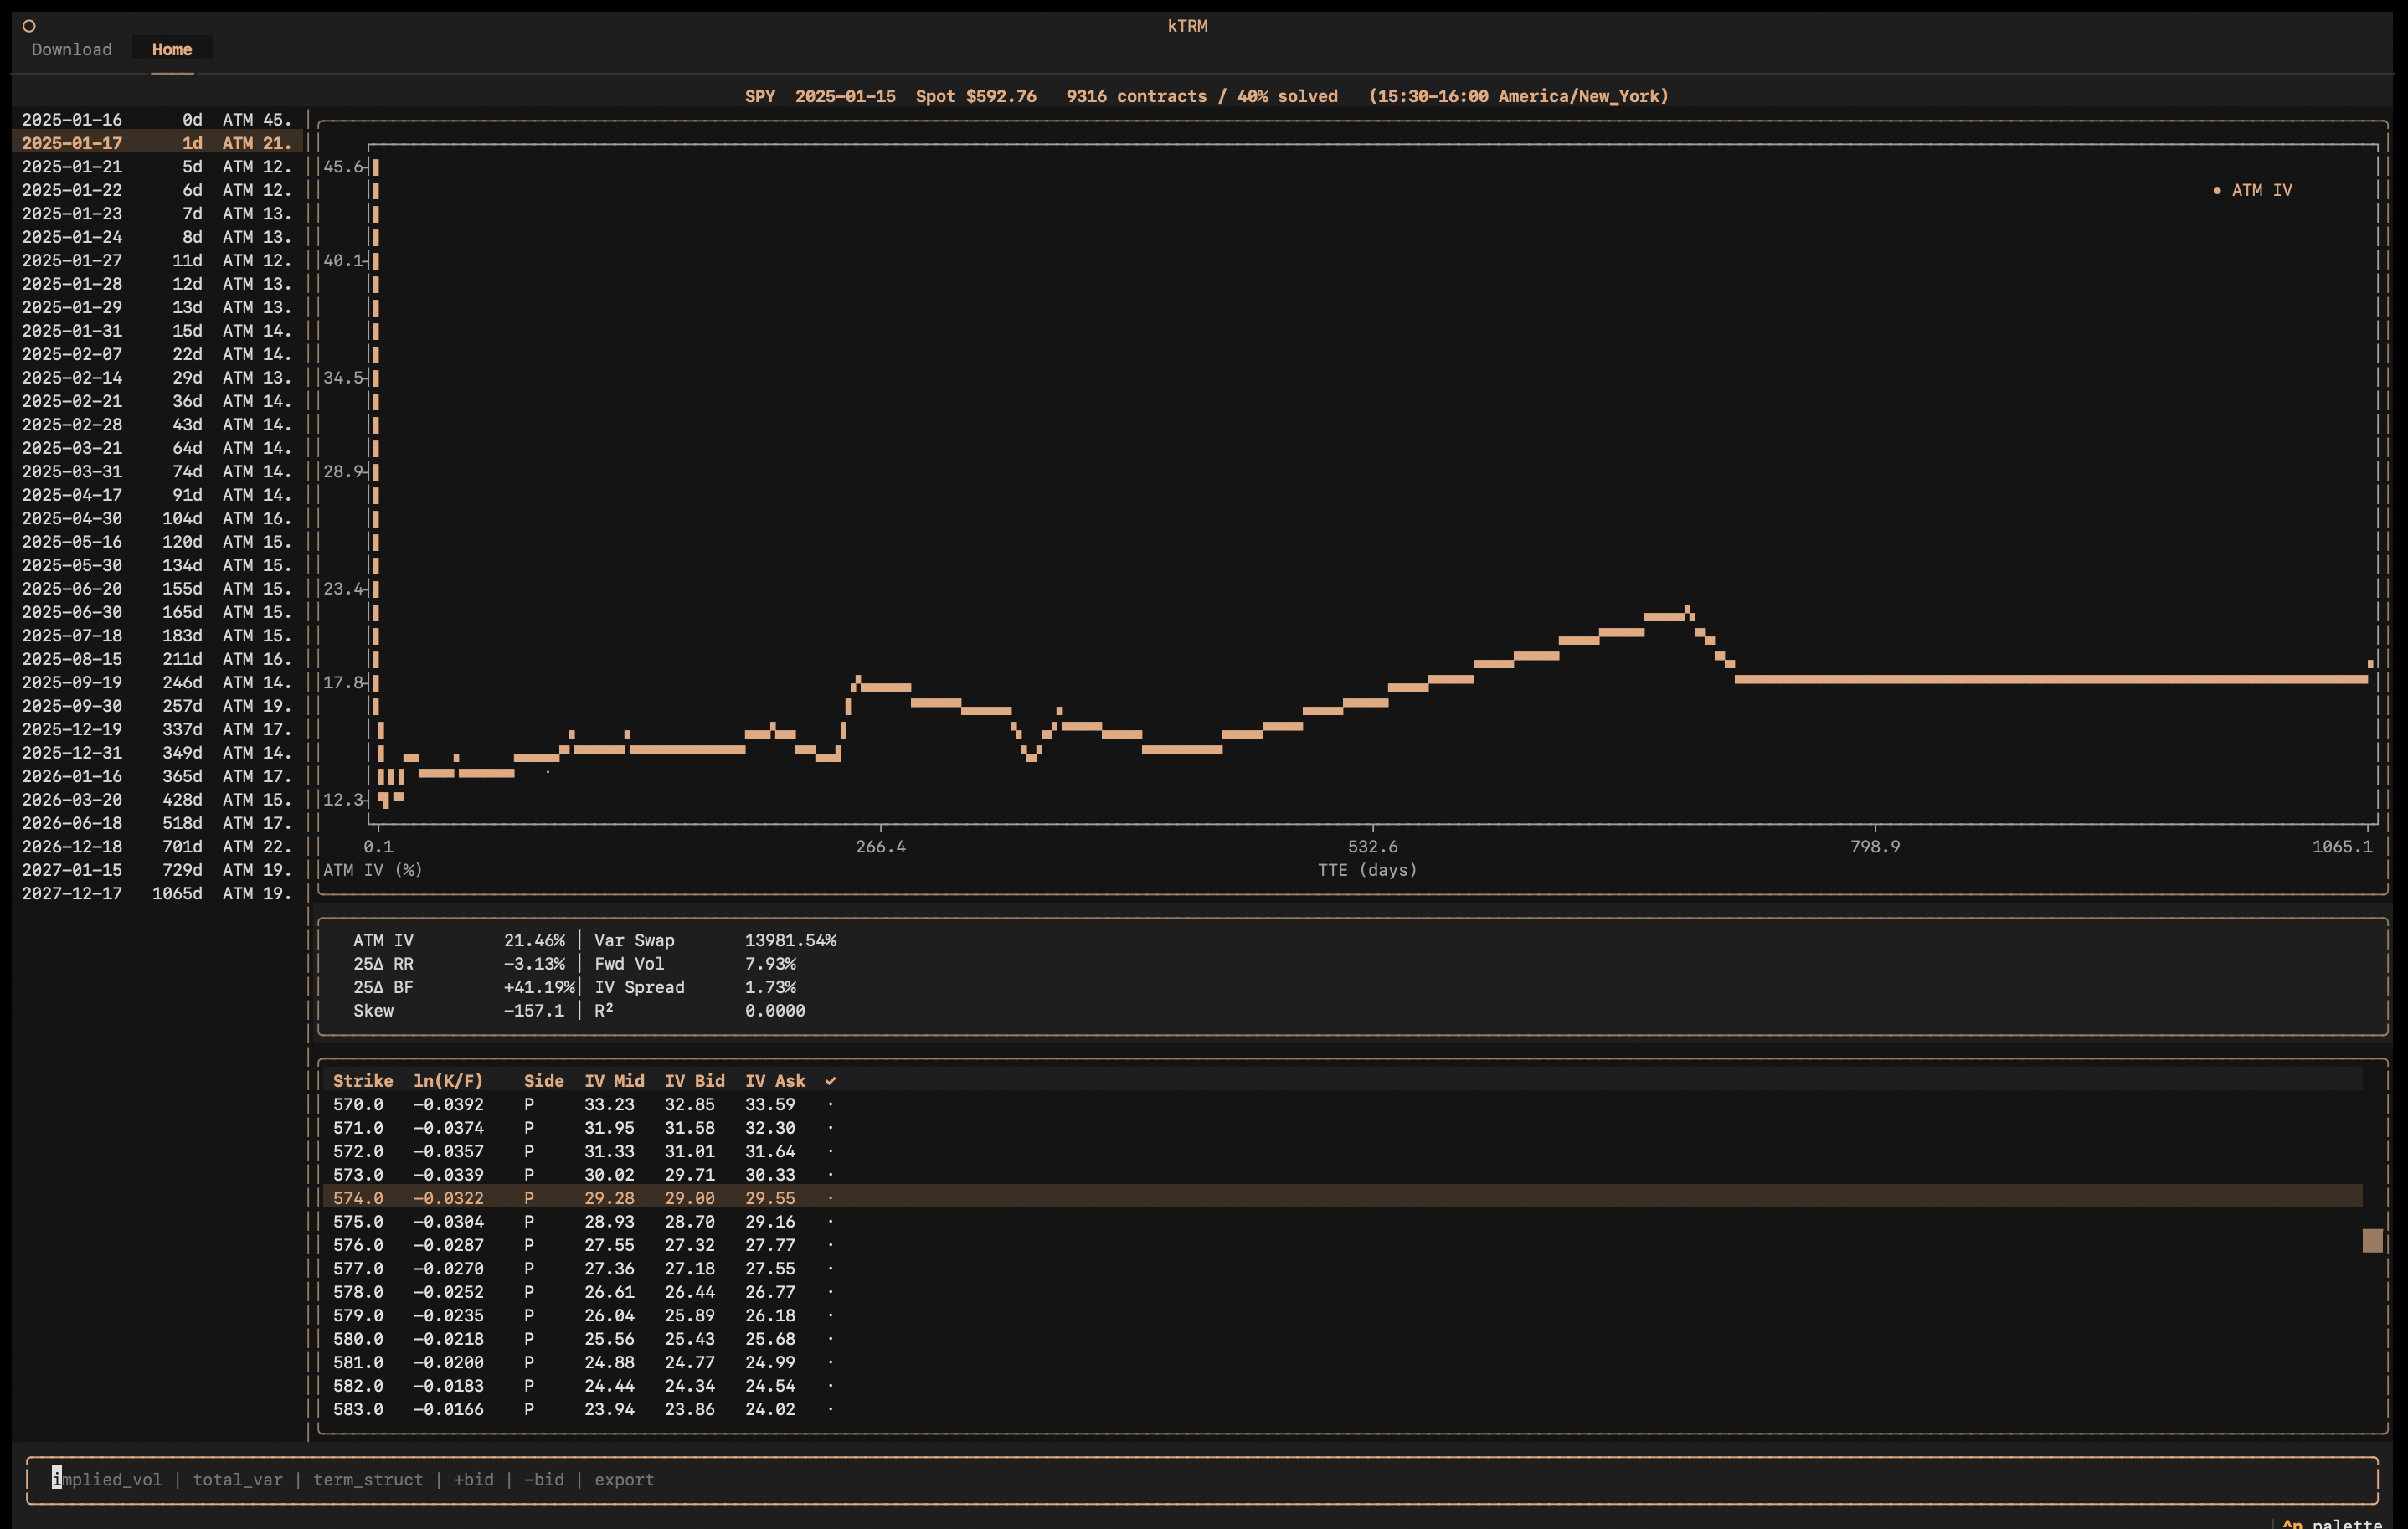
Task: Switch to the Download tab
Action: point(72,49)
